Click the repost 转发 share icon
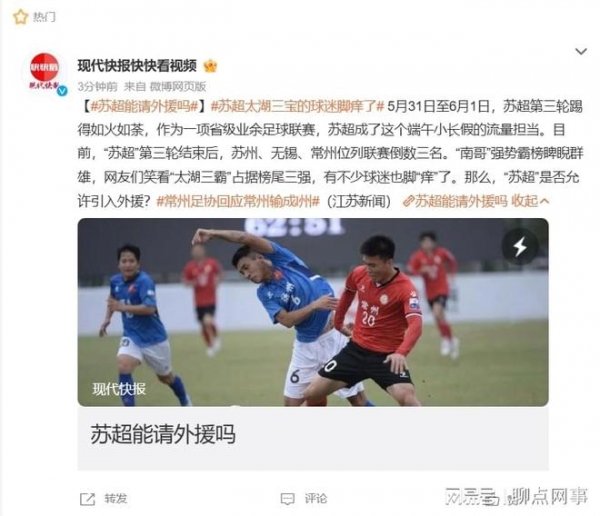The height and width of the screenshot is (516, 600). (87, 499)
